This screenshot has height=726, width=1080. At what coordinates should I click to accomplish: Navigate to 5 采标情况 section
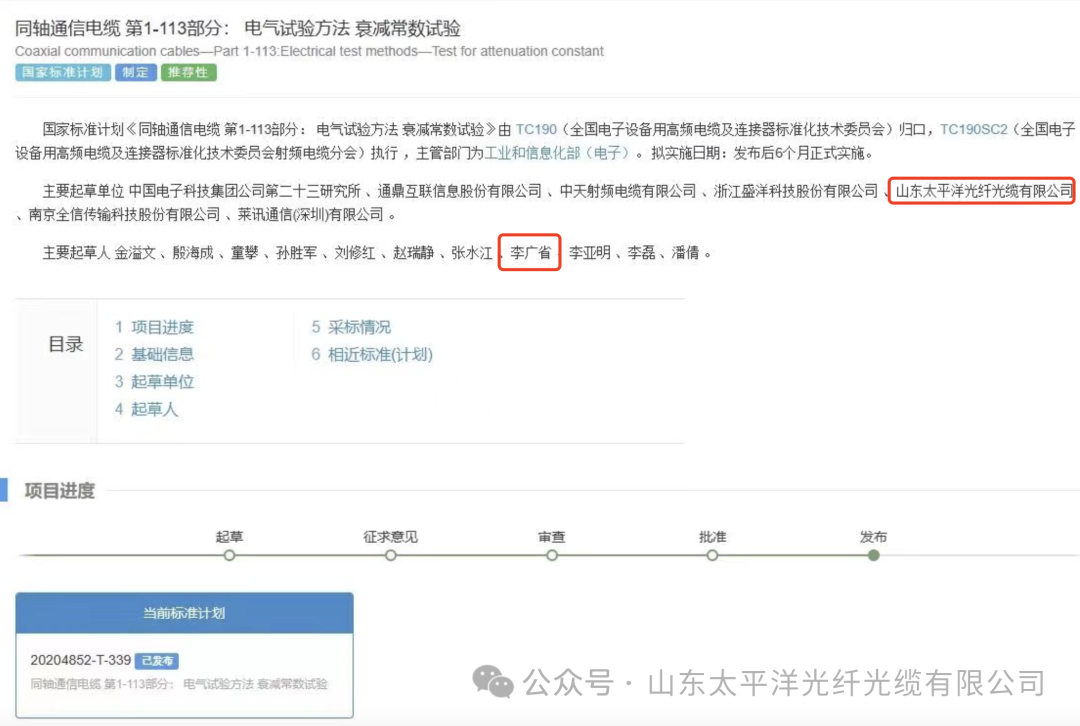pos(351,327)
